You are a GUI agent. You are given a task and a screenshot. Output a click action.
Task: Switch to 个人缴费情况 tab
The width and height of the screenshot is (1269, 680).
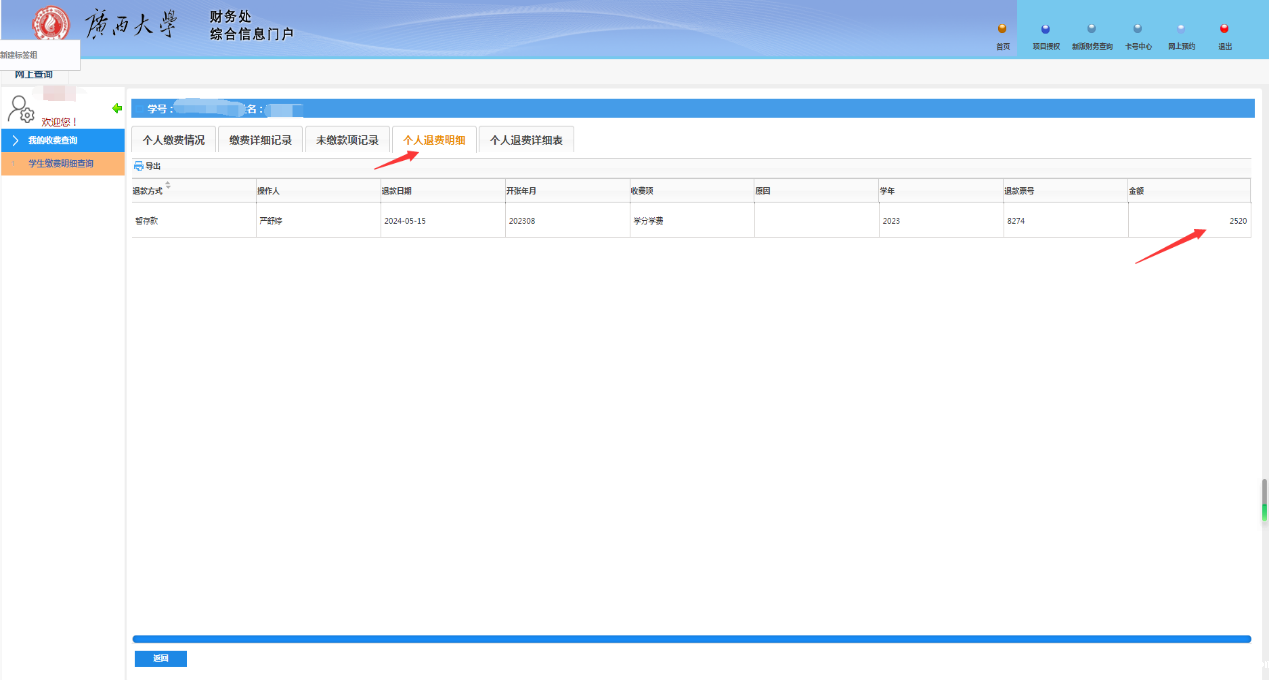[x=173, y=141]
